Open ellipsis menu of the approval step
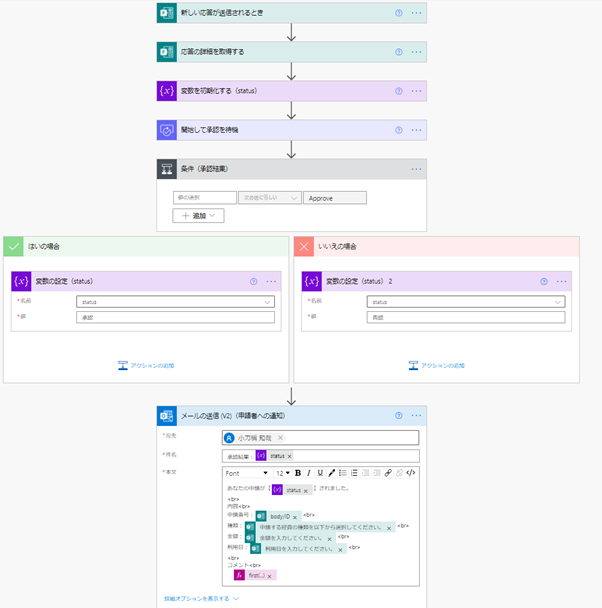 416,130
